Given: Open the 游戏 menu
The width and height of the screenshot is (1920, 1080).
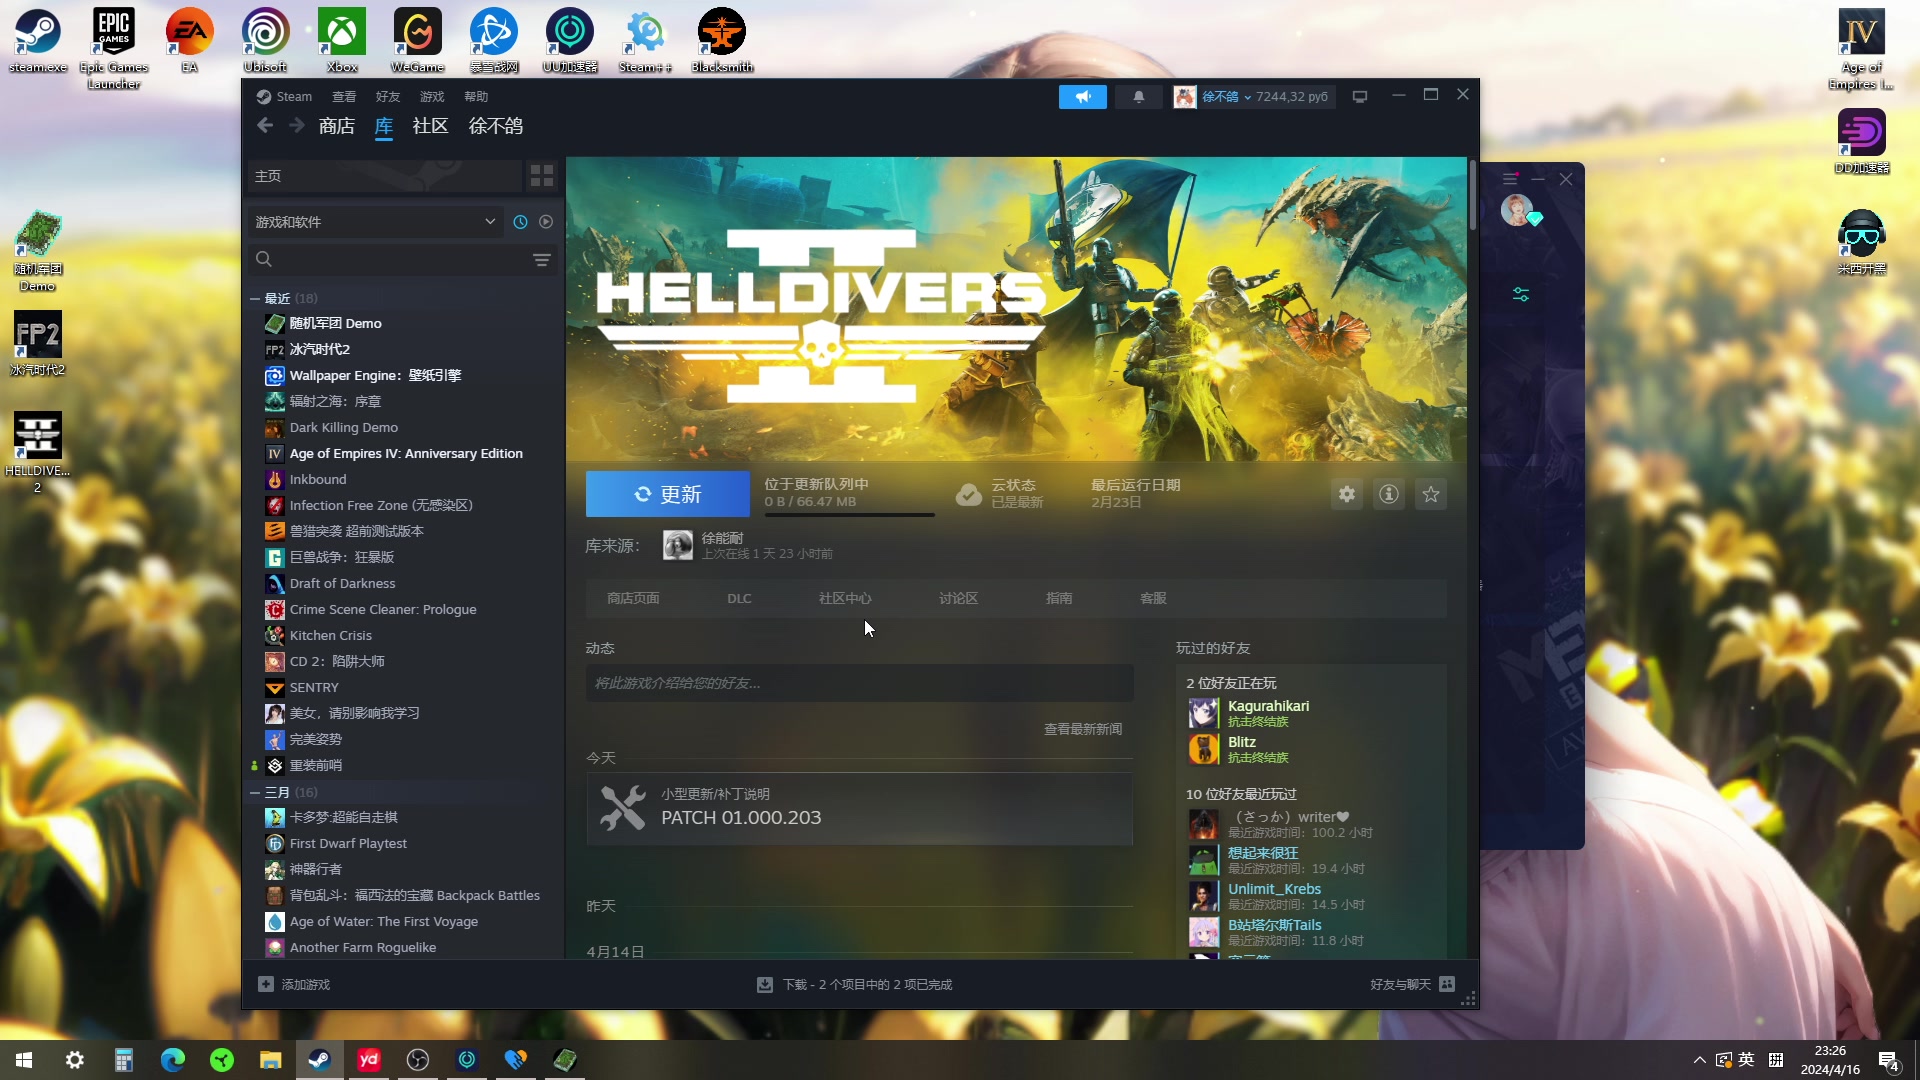Looking at the screenshot, I should 432,97.
